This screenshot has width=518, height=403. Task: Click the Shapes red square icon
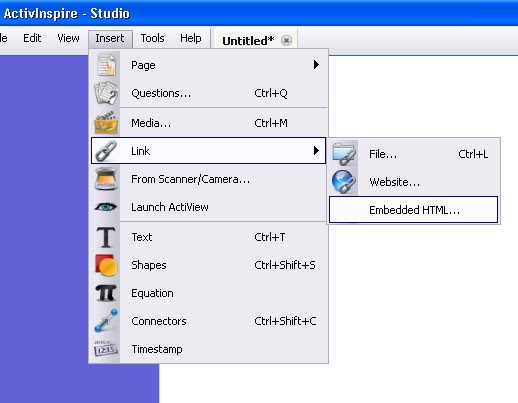pos(106,265)
